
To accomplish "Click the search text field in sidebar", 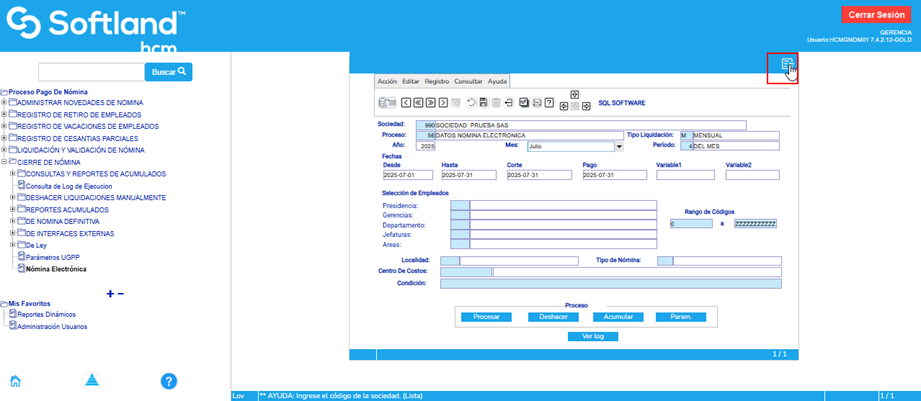I will tap(91, 72).
